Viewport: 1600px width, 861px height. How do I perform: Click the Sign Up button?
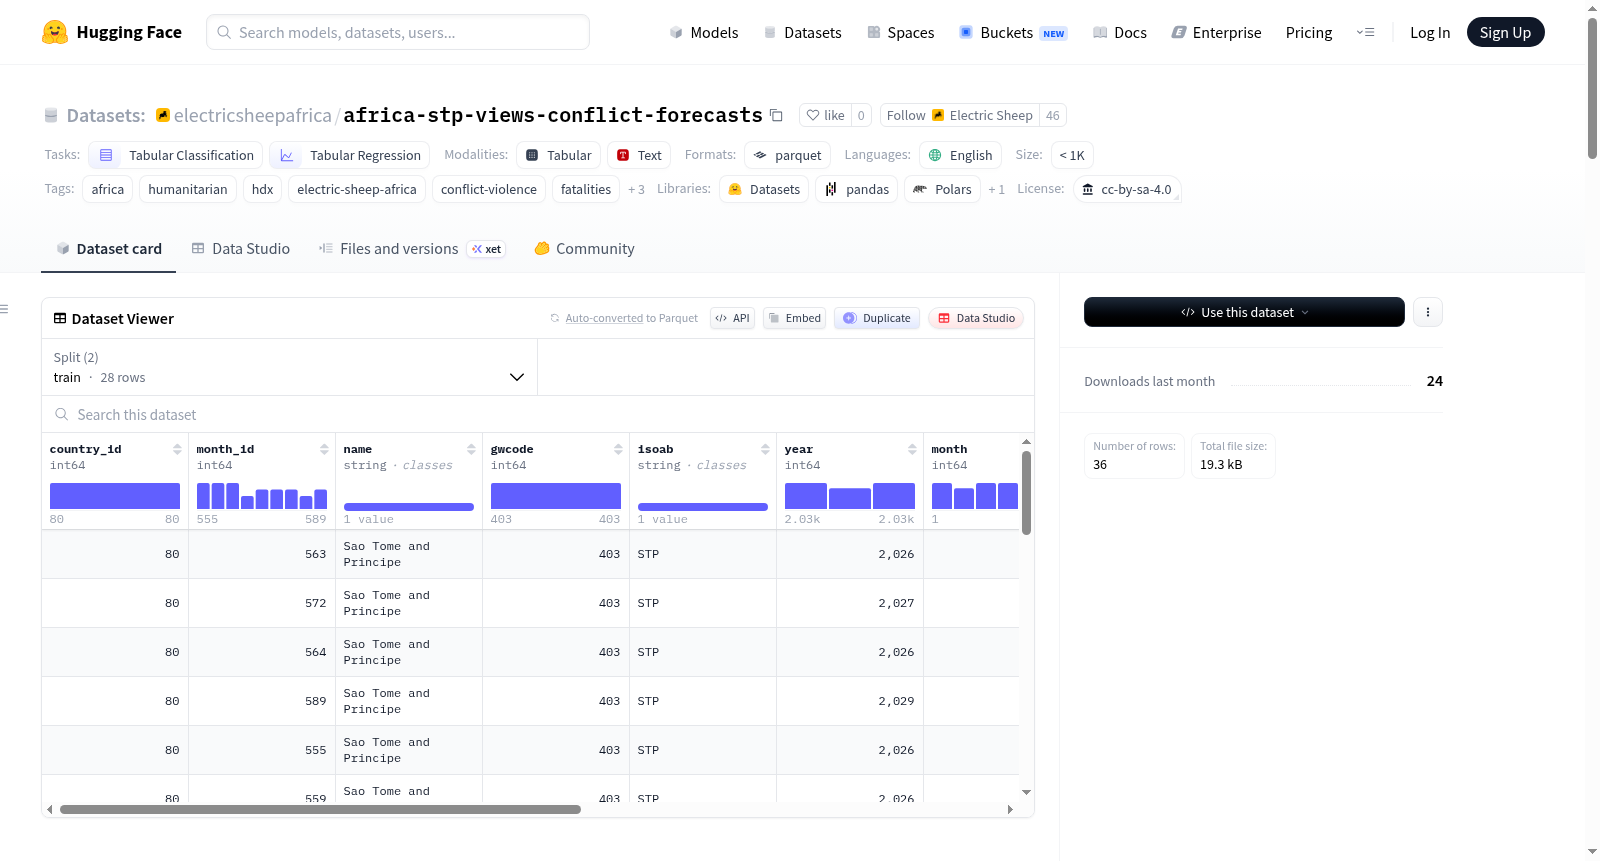coord(1505,32)
